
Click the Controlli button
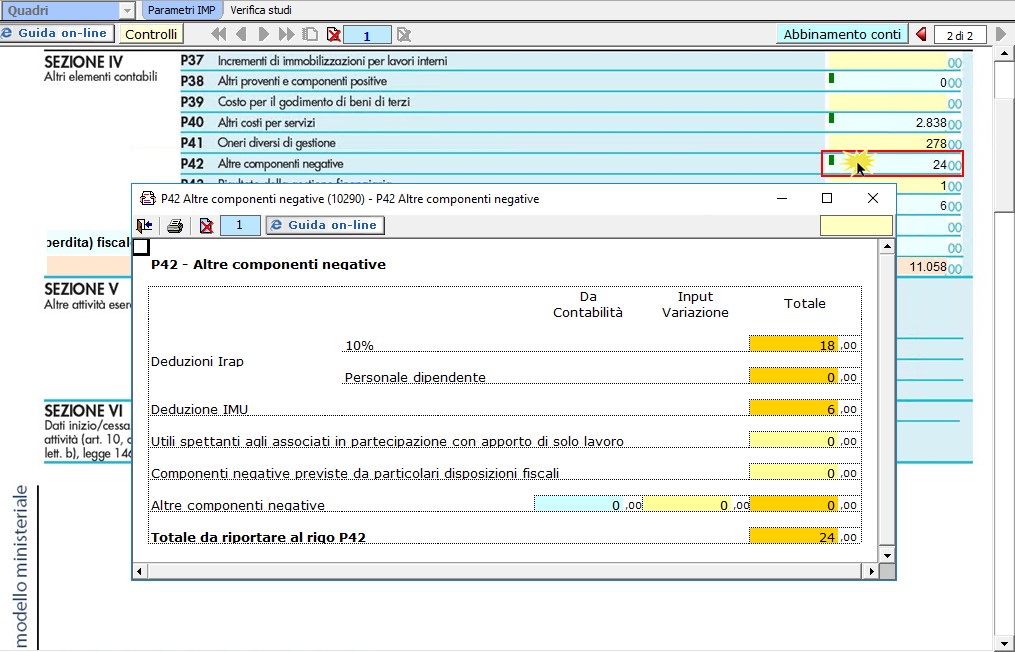[x=151, y=34]
